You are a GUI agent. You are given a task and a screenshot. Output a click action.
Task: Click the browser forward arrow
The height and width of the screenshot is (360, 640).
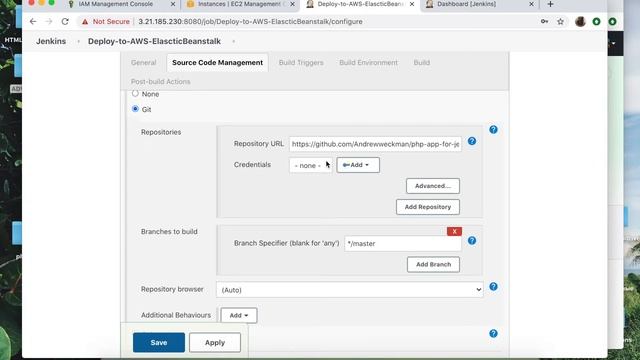(49, 22)
